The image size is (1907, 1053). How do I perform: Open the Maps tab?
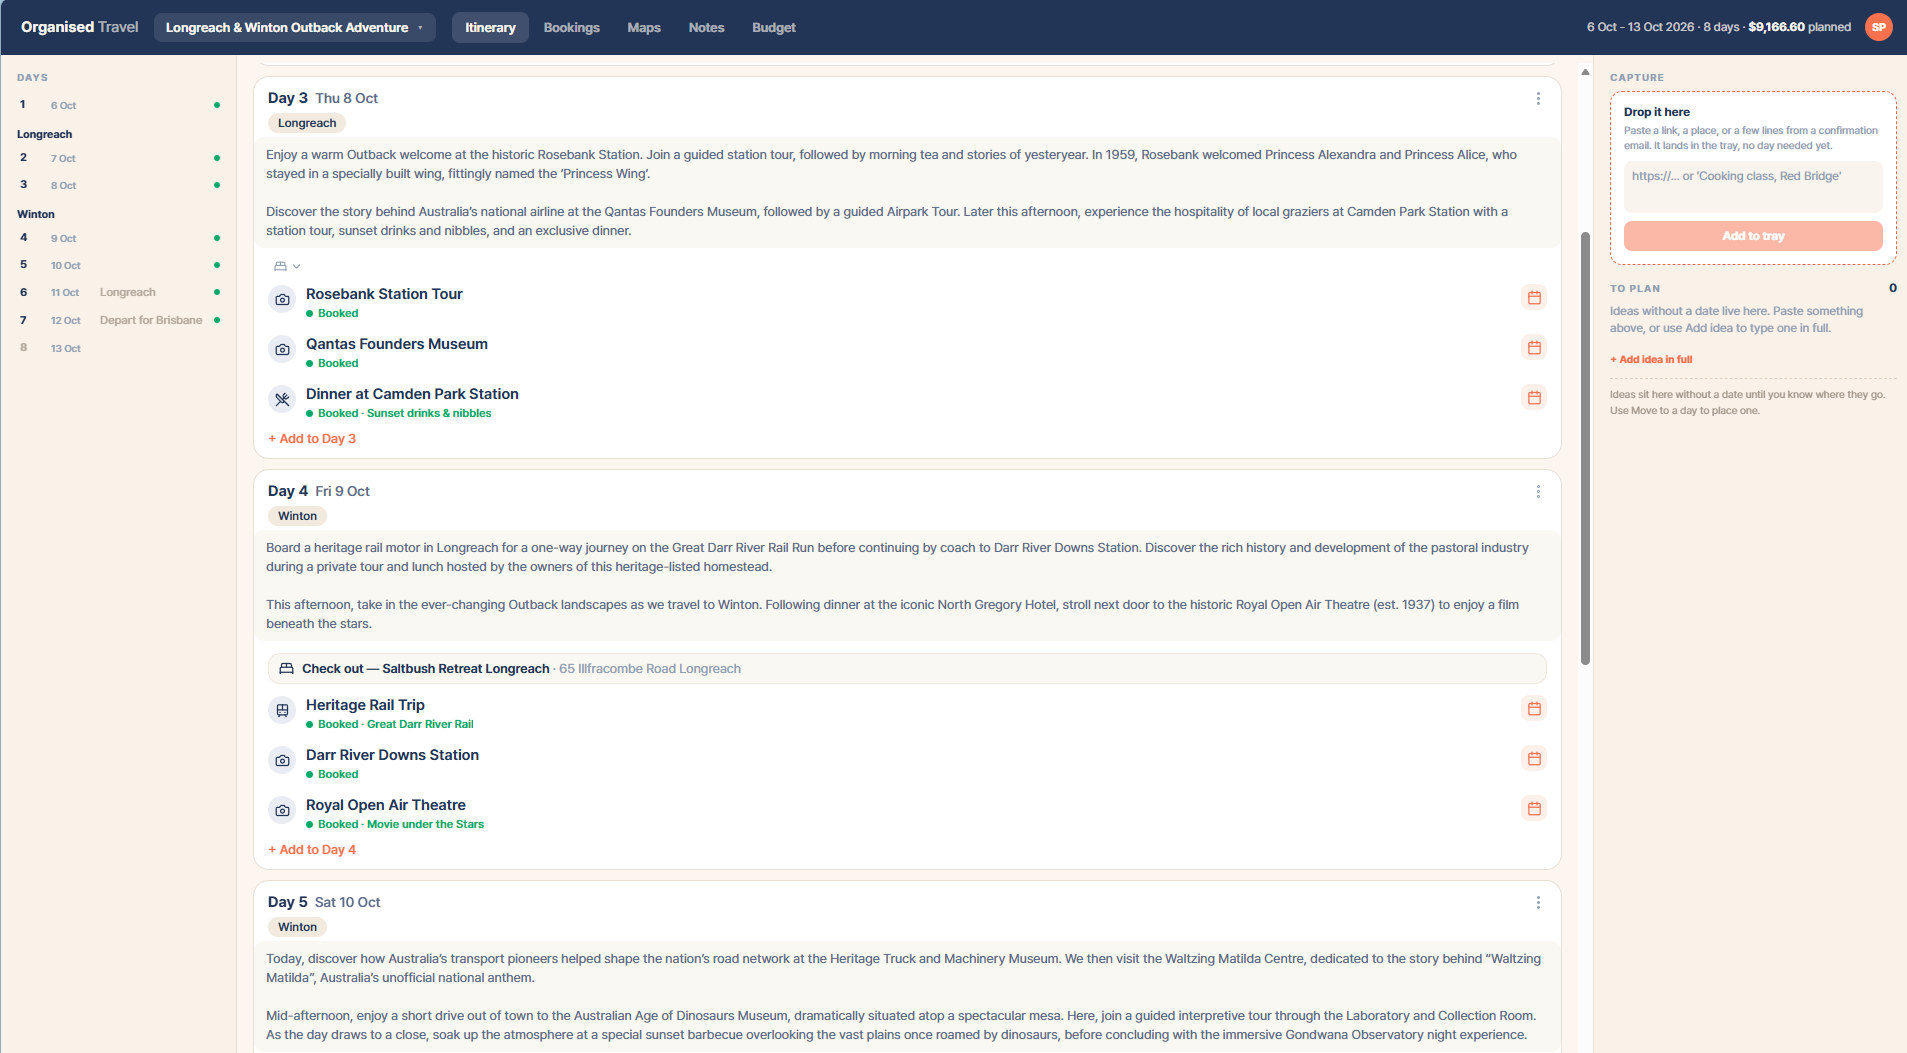point(644,27)
